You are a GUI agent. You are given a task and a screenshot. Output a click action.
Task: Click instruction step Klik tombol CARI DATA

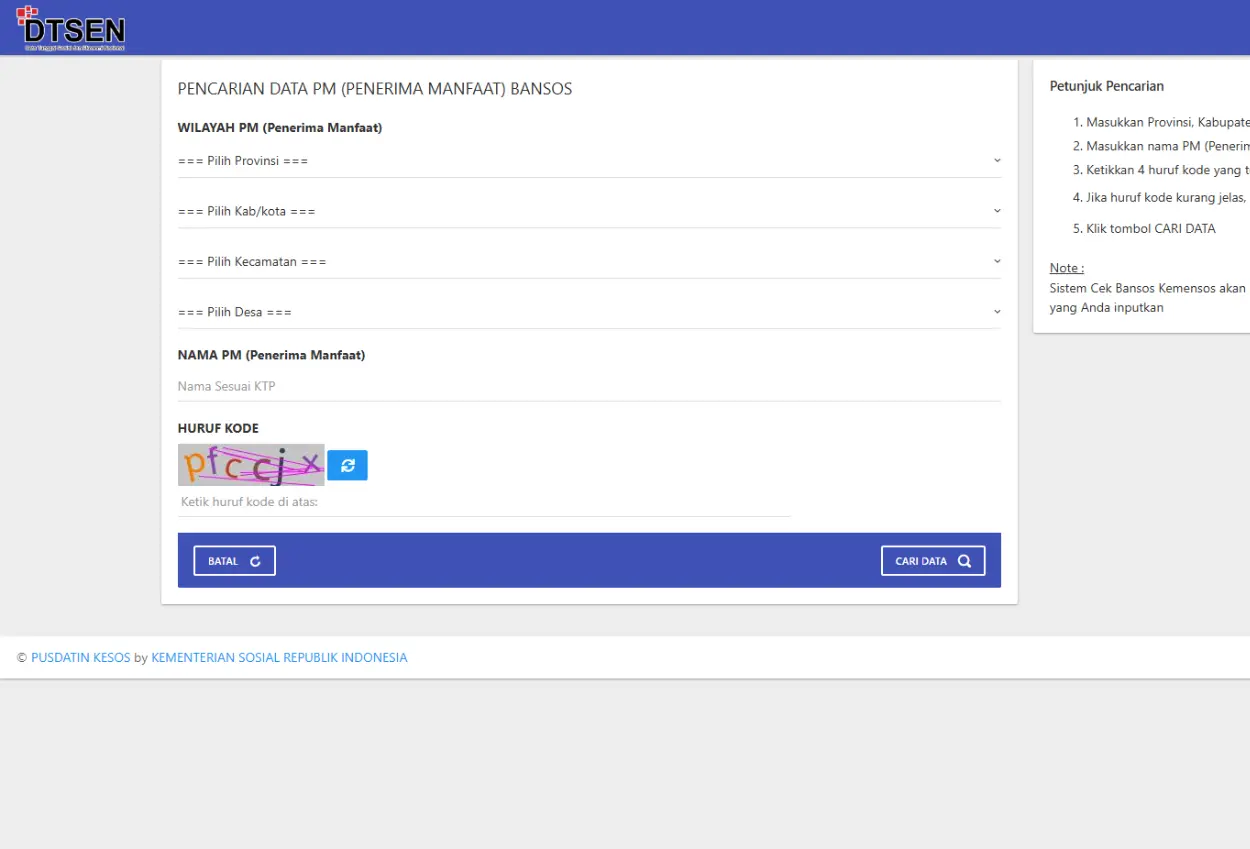pos(1144,229)
